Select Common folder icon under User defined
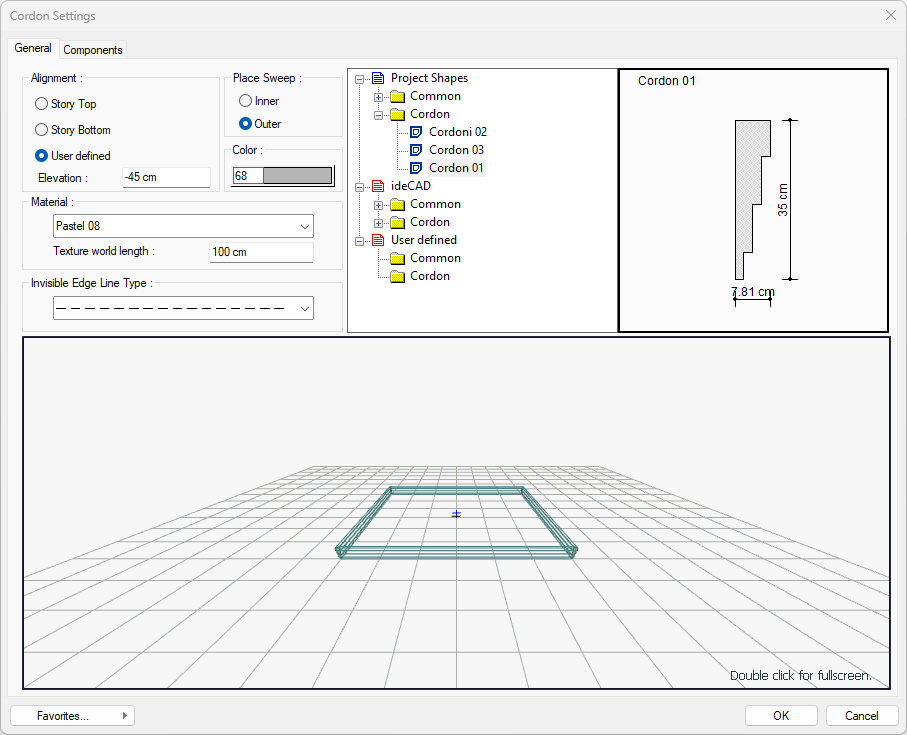 click(x=398, y=258)
